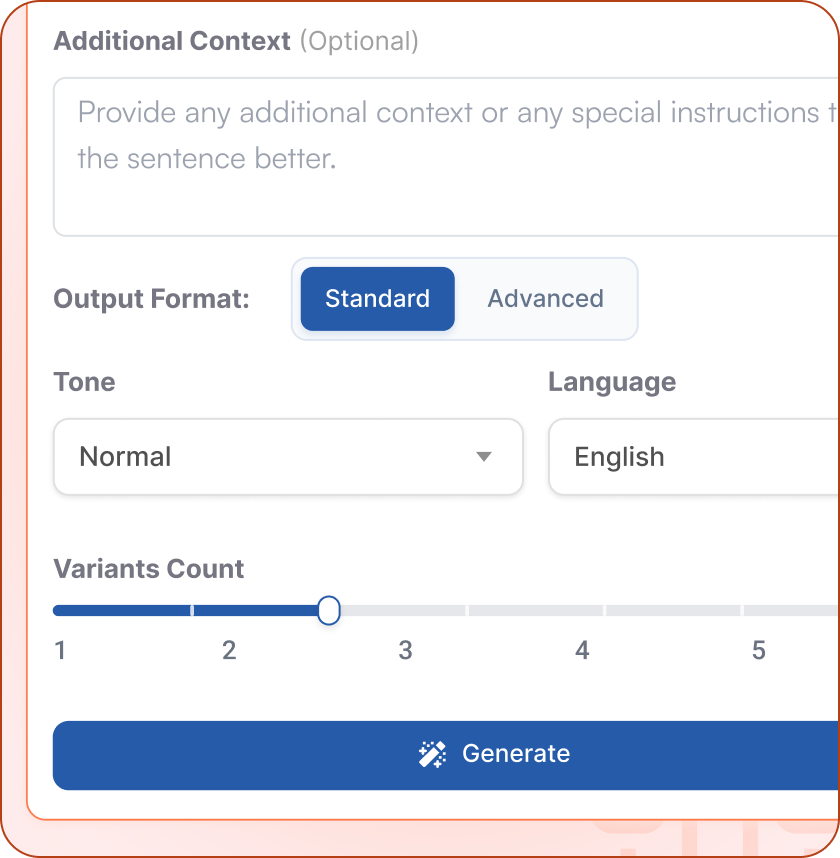
Task: Click the Tone label
Action: pos(84,382)
